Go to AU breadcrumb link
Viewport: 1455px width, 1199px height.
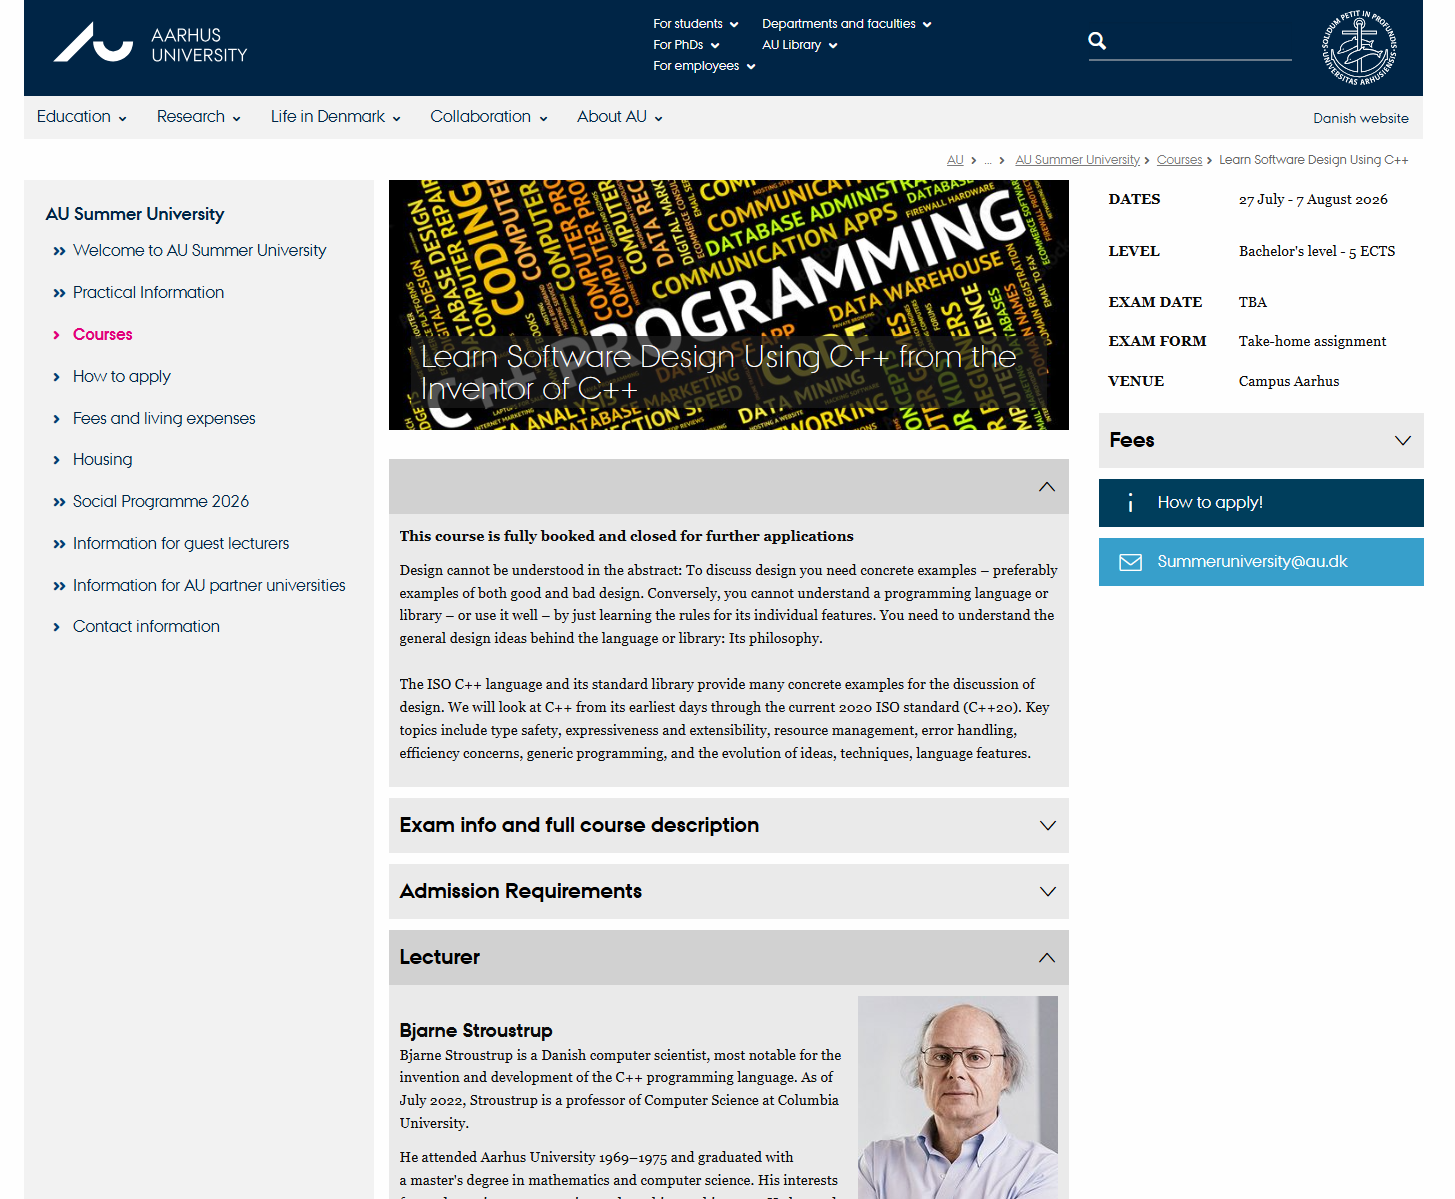click(x=955, y=160)
